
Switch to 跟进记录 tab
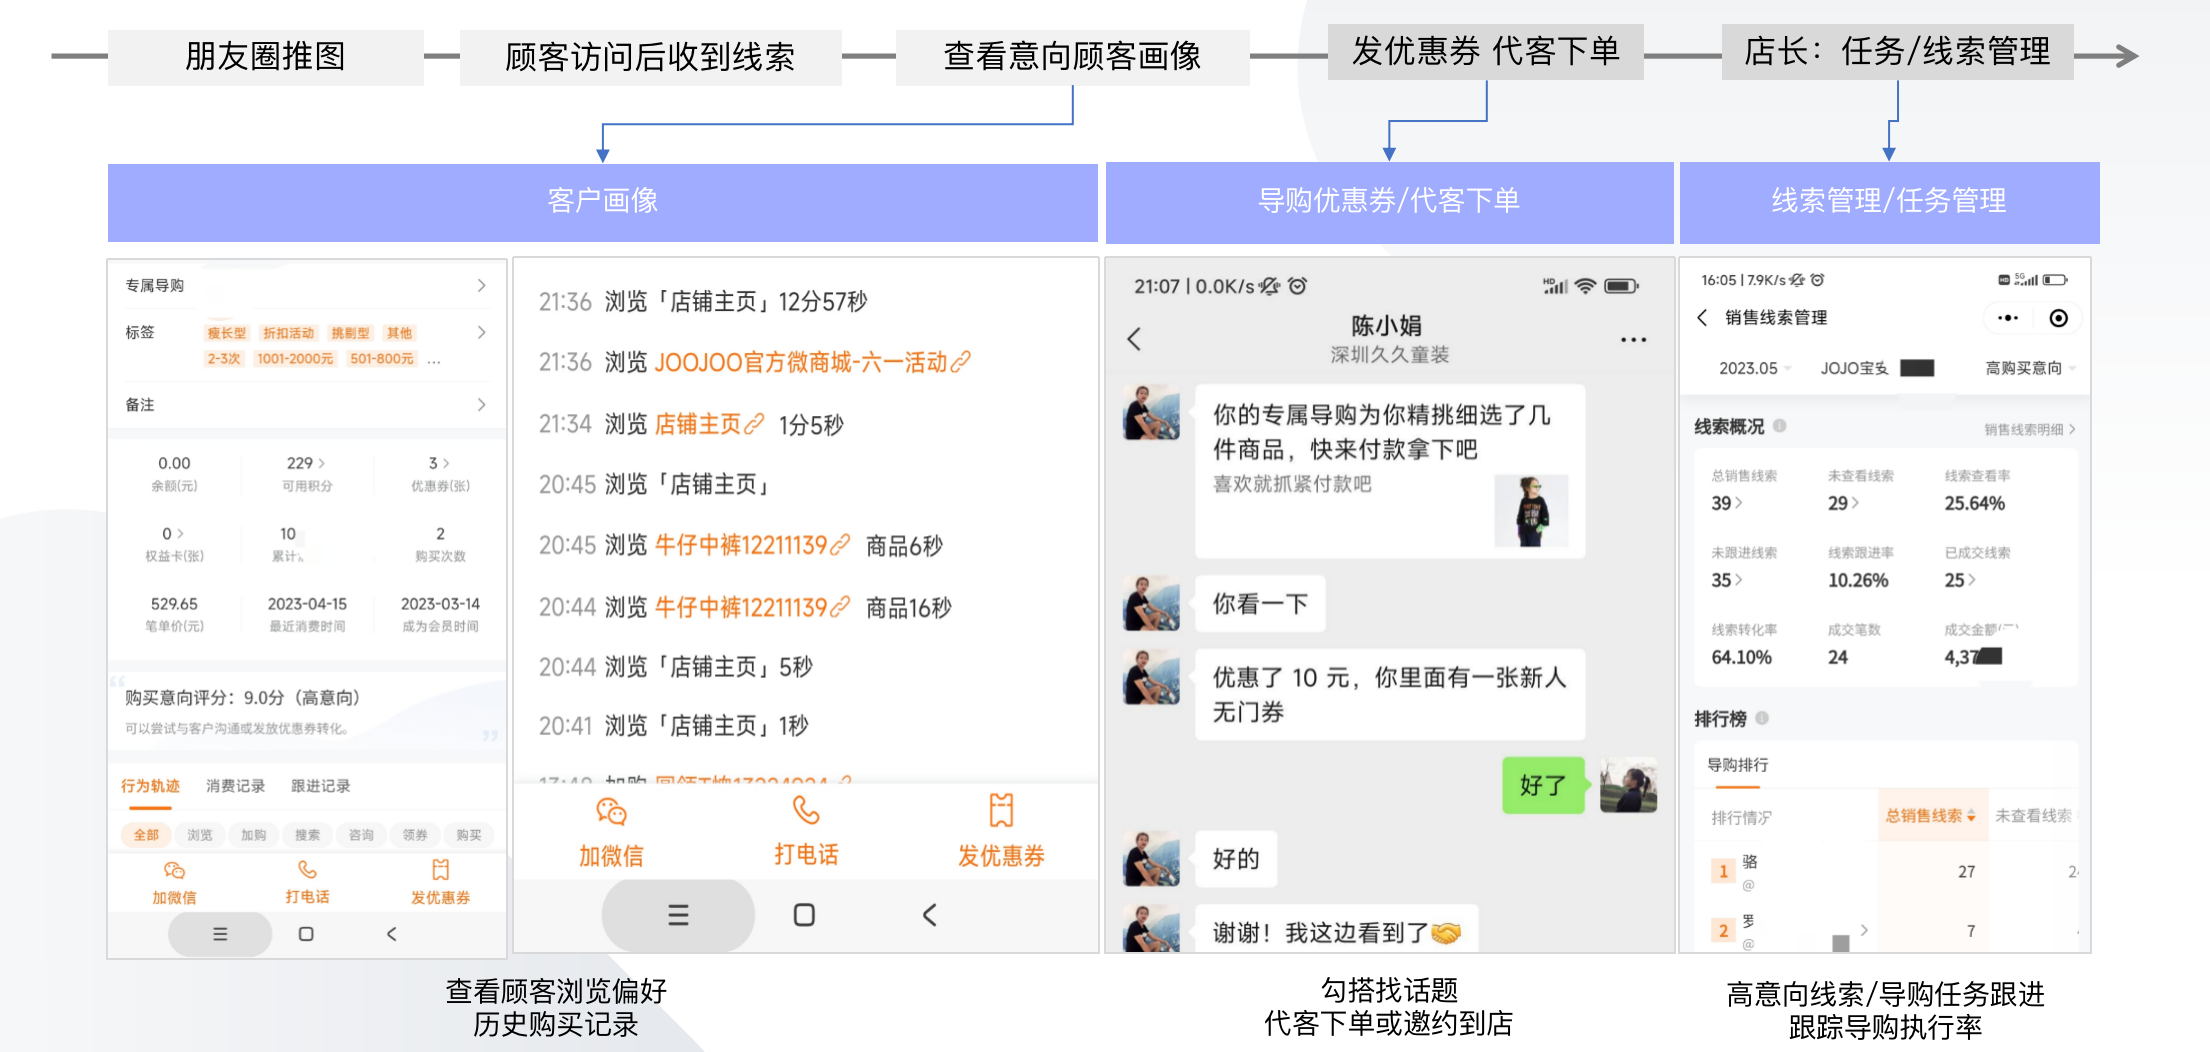pos(321,786)
